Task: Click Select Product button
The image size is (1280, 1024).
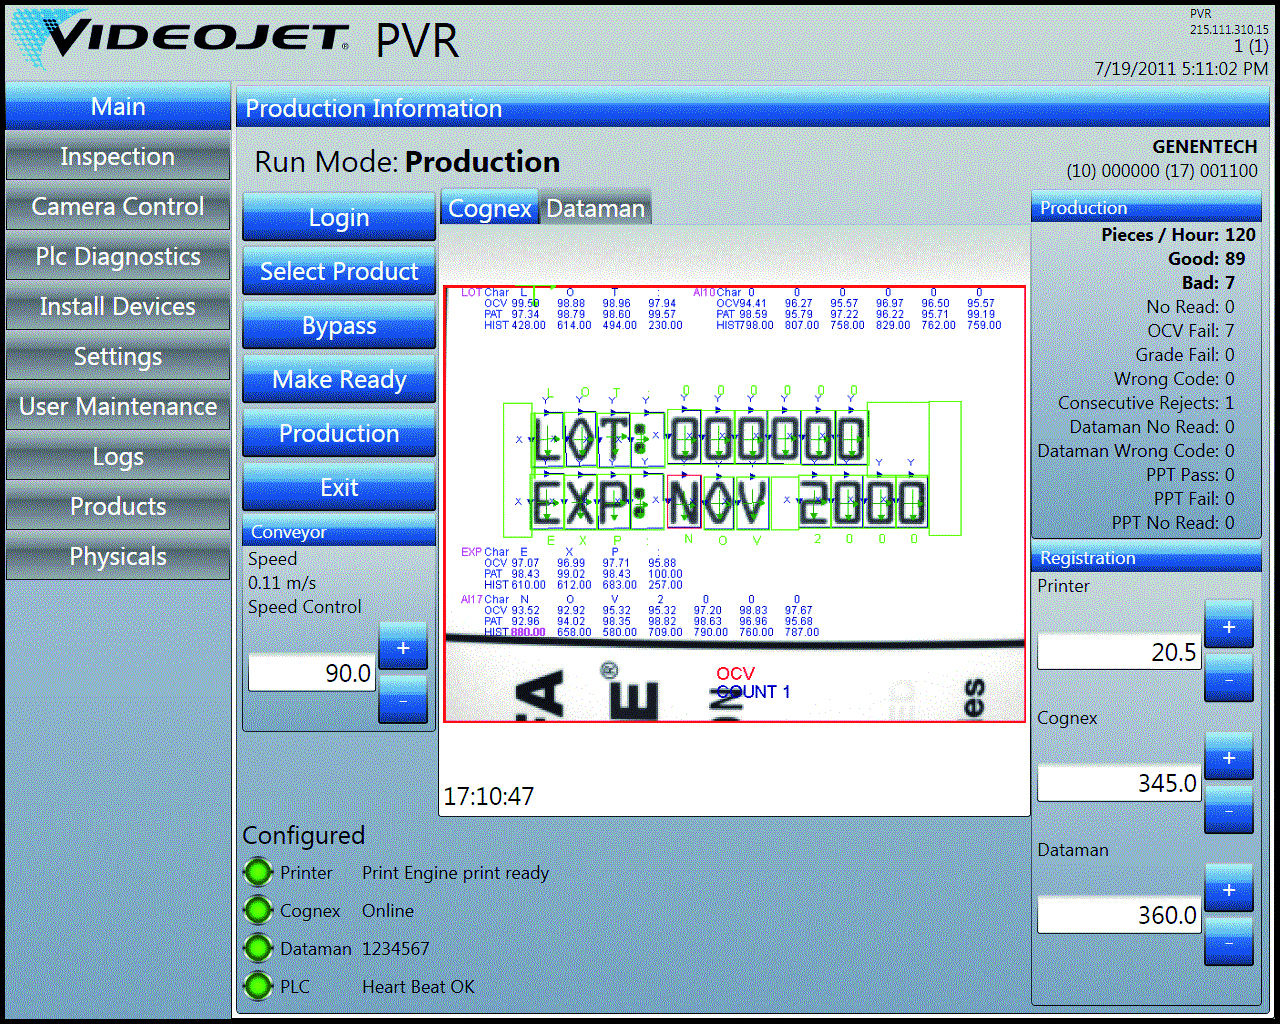Action: (339, 272)
